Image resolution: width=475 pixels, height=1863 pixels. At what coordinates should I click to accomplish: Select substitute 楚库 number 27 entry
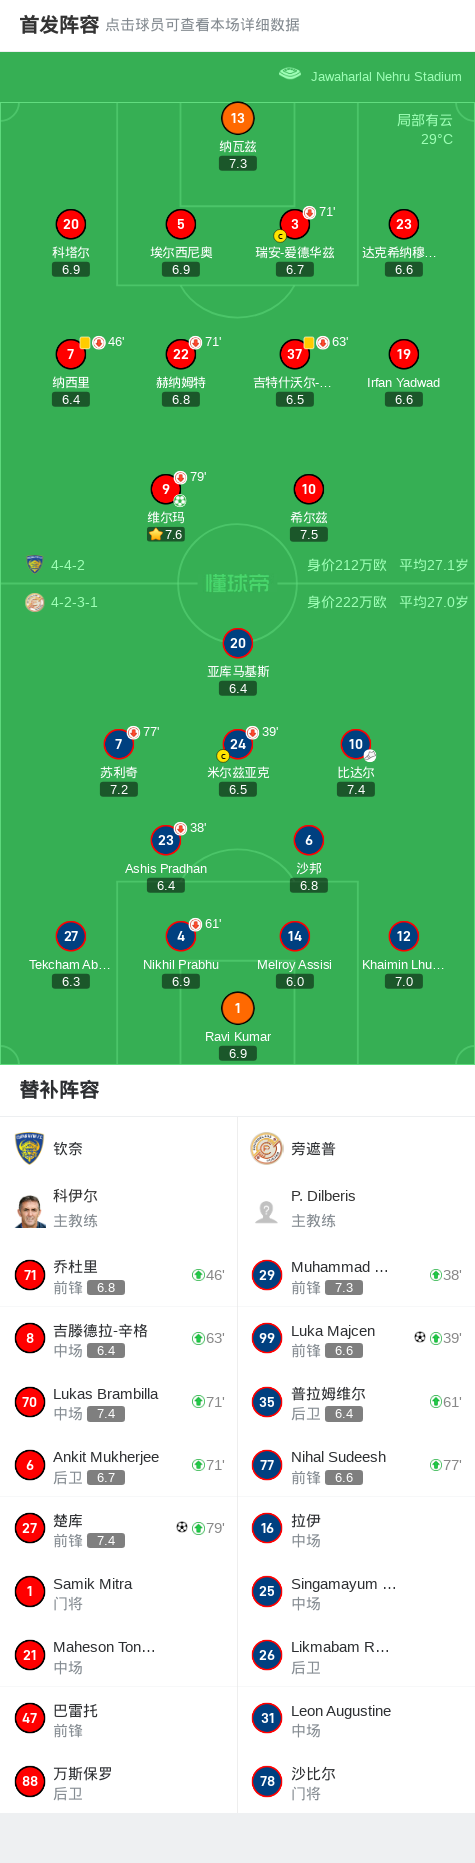119,1528
